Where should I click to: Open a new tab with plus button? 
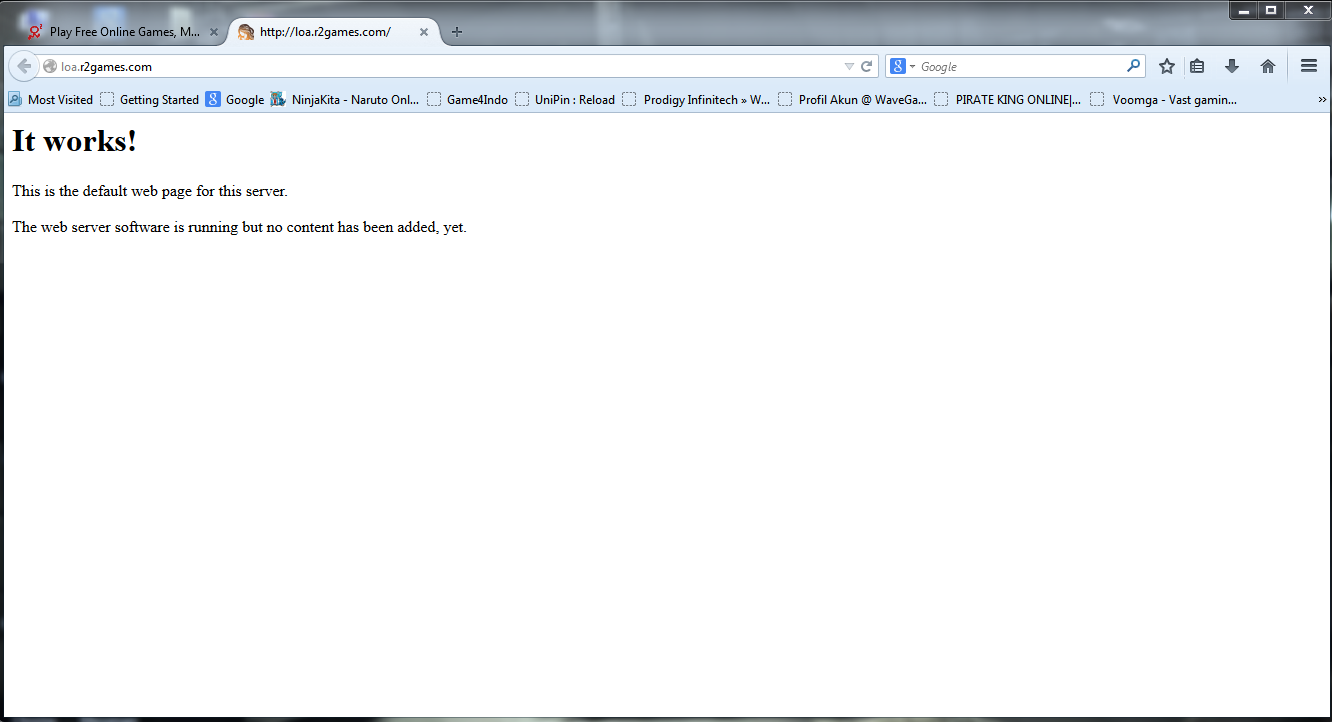point(457,32)
